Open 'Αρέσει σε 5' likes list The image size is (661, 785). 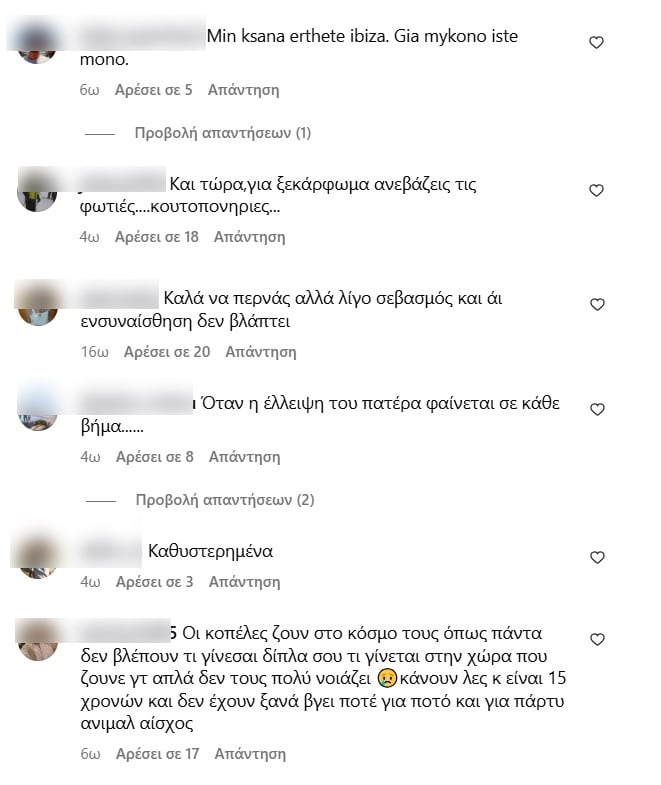(154, 90)
